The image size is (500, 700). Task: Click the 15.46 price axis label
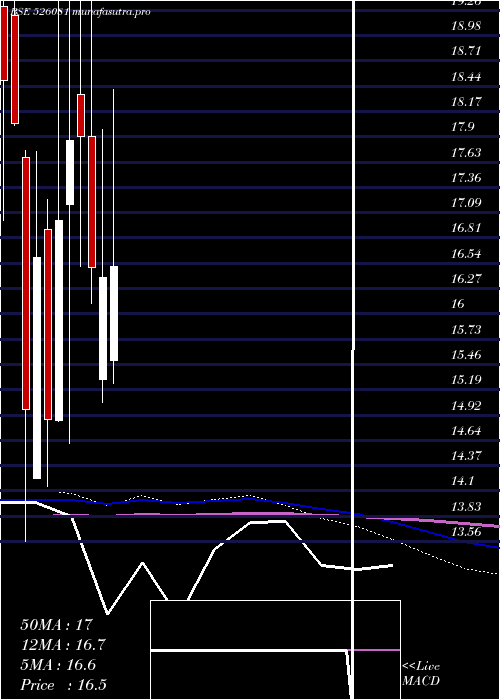(x=466, y=355)
